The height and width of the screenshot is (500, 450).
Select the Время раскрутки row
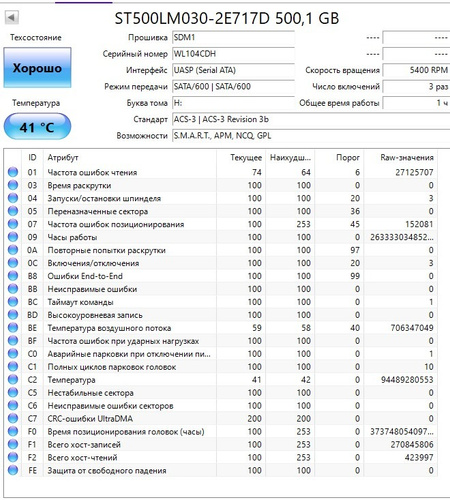tap(221, 185)
